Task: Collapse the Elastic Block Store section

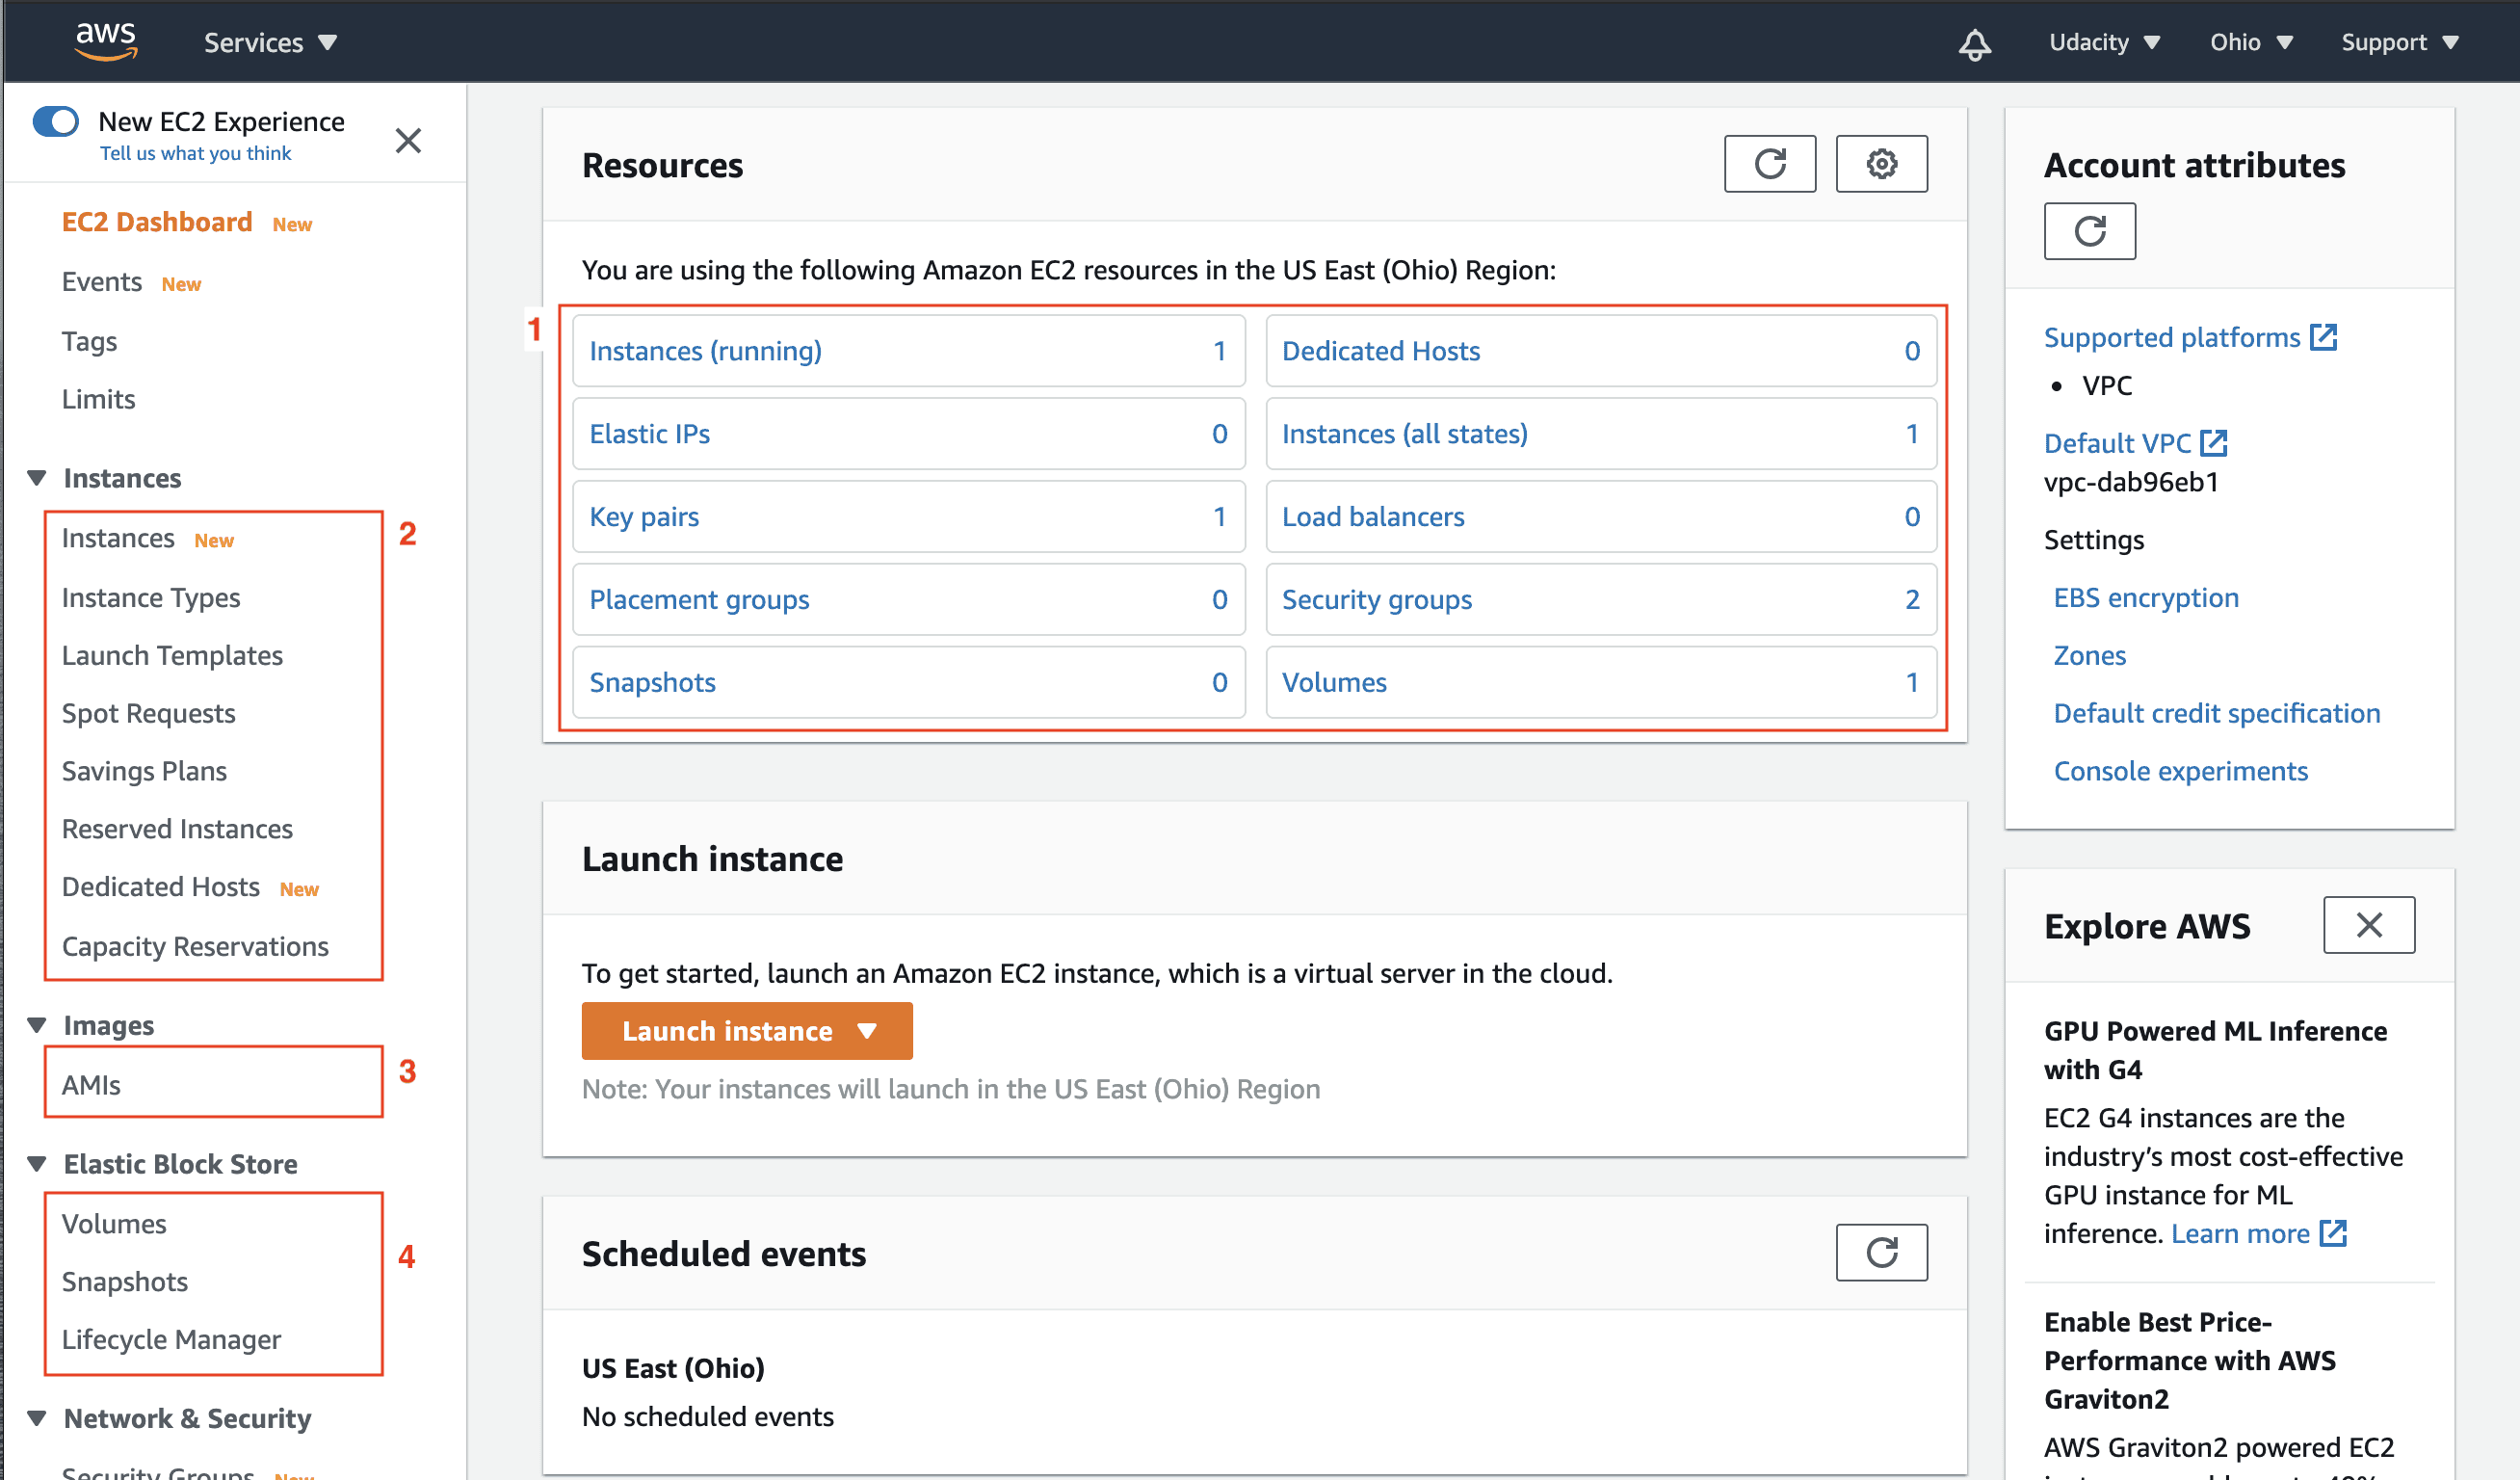Action: click(37, 1164)
